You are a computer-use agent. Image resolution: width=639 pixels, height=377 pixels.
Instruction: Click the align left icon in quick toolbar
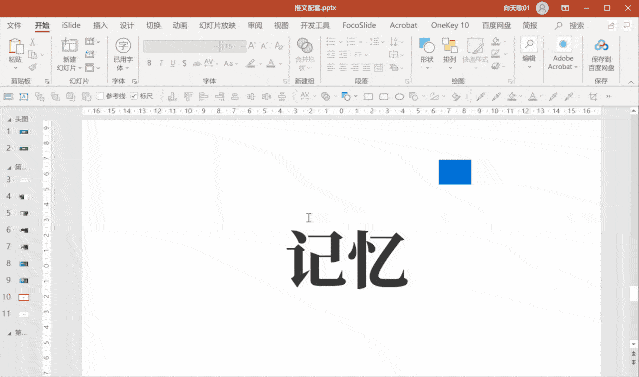click(203, 97)
